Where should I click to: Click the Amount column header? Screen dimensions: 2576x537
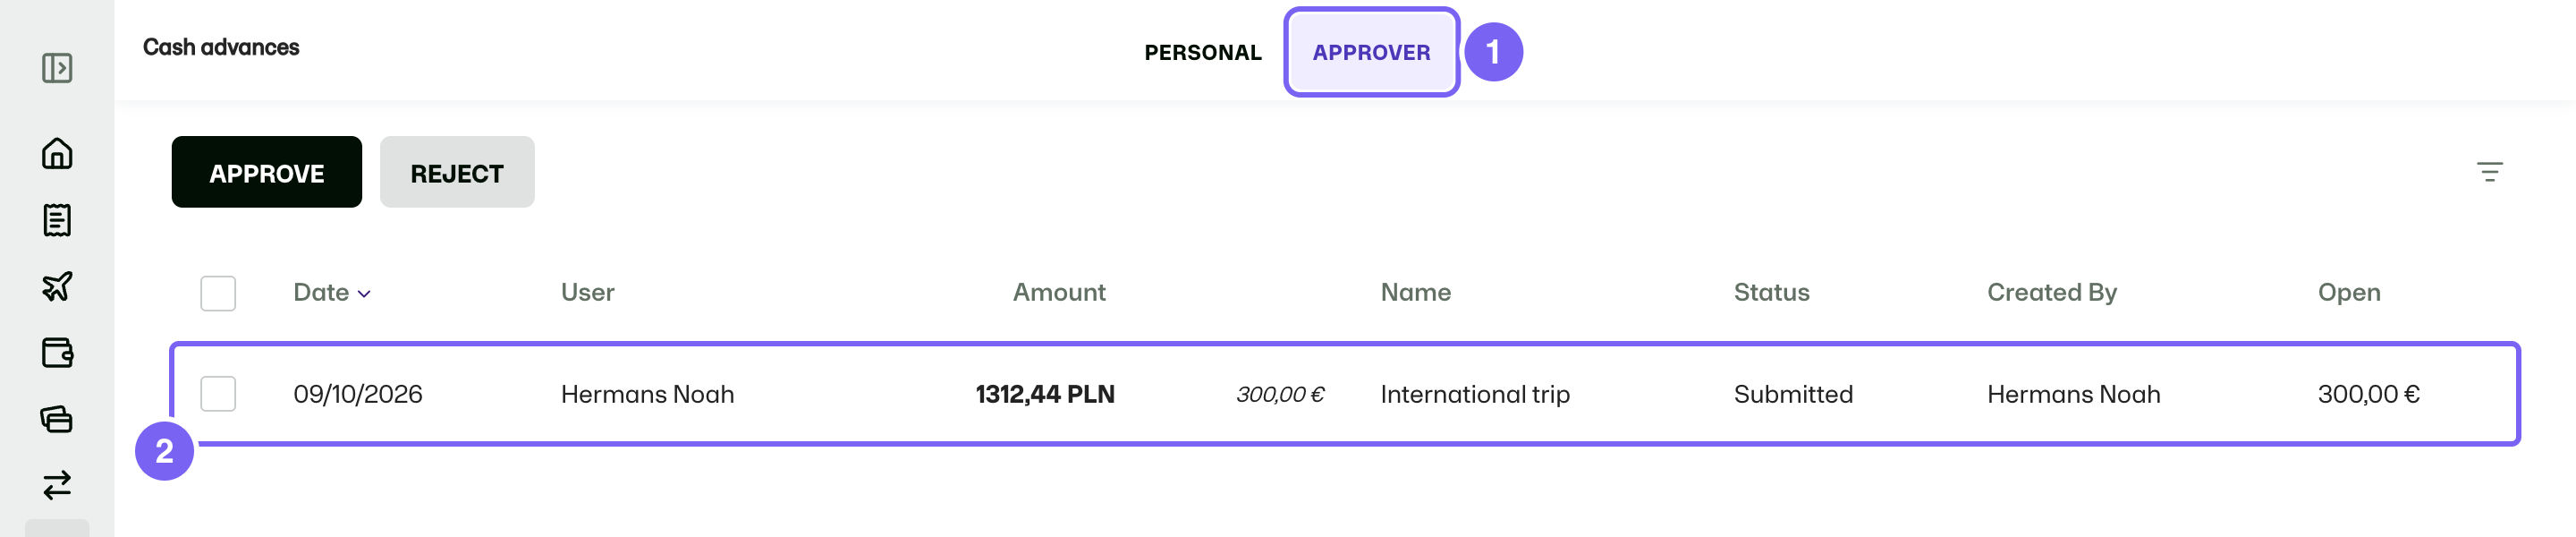(1059, 293)
